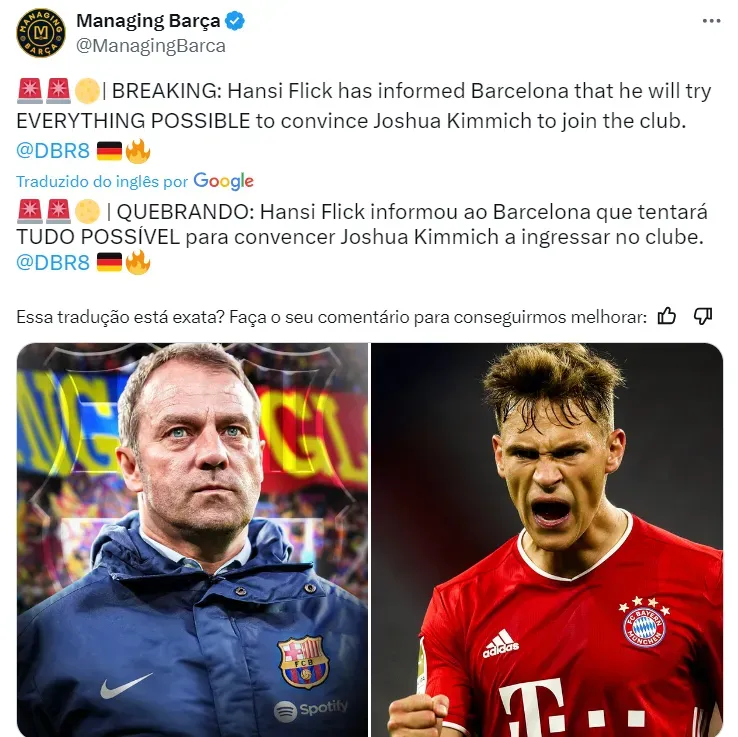Open the @DBR8 mention in the translated text
The width and height of the screenshot is (738, 737).
tap(53, 263)
